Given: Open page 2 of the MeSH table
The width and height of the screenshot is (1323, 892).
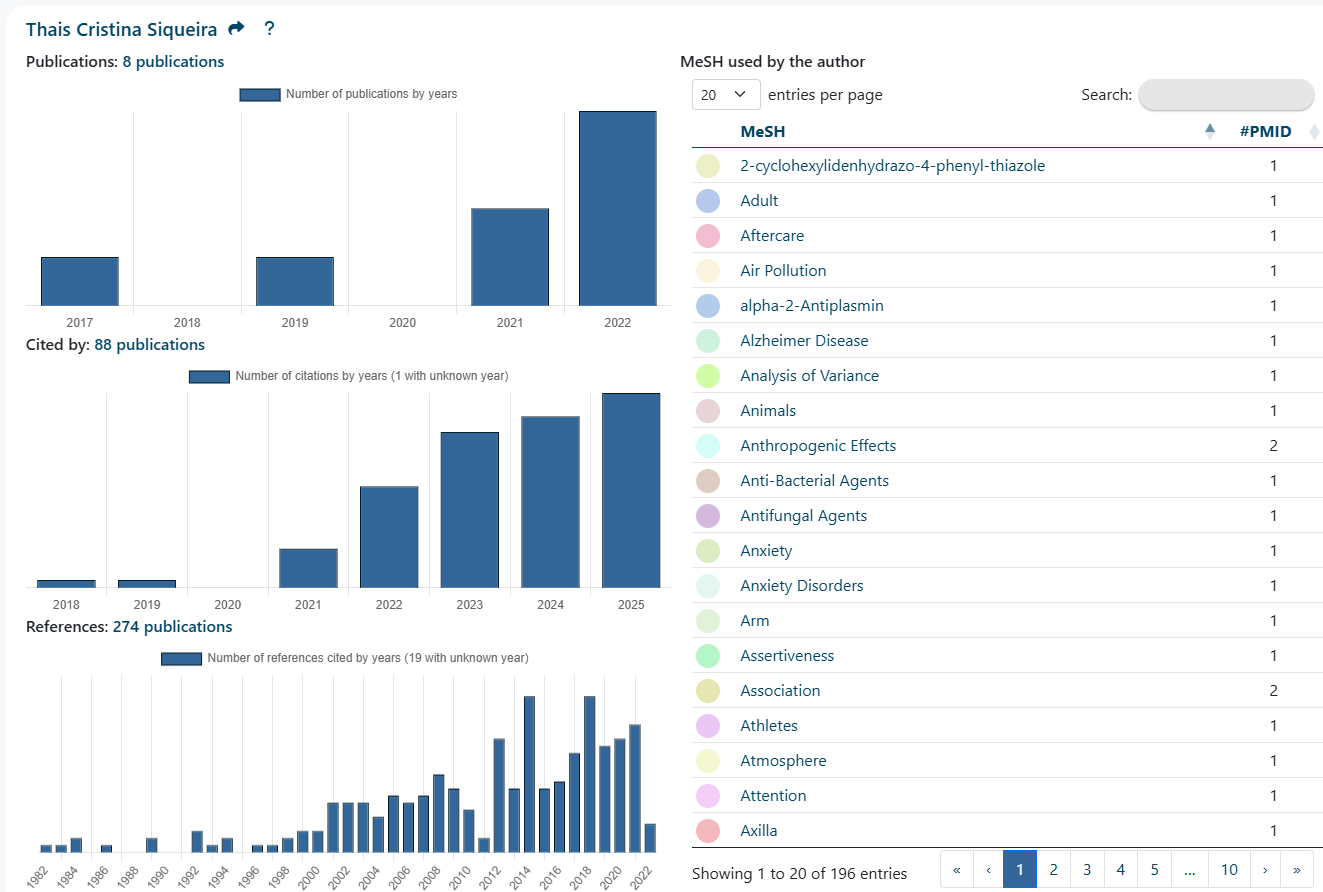Looking at the screenshot, I should 1053,870.
